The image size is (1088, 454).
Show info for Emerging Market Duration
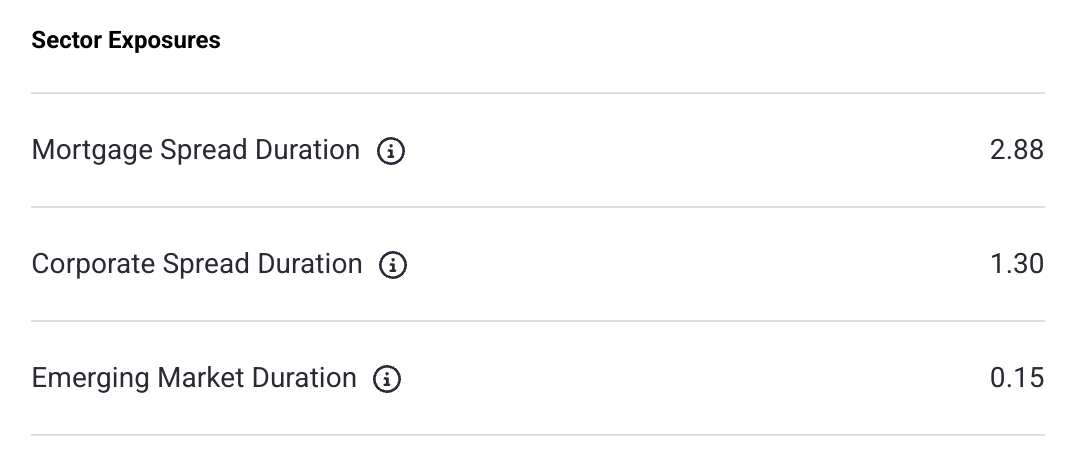click(x=387, y=379)
